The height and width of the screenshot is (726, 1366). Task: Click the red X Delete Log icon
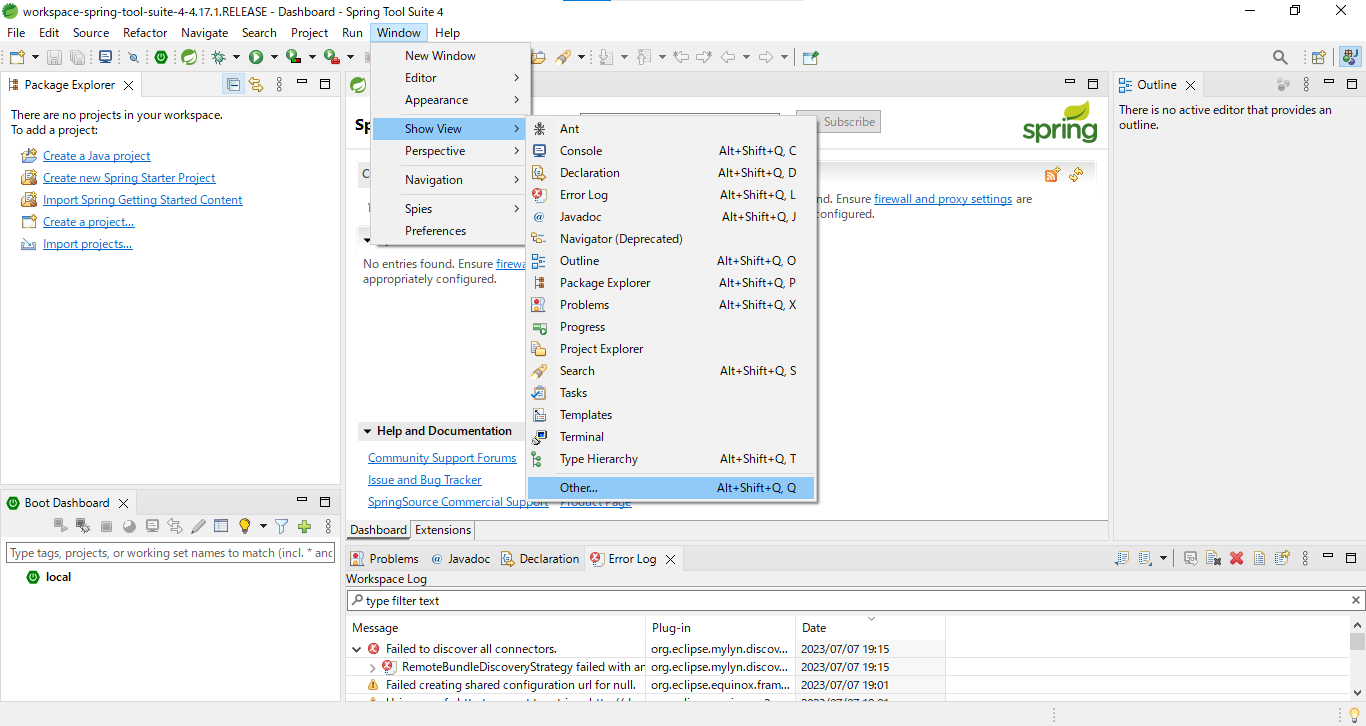pos(1236,558)
